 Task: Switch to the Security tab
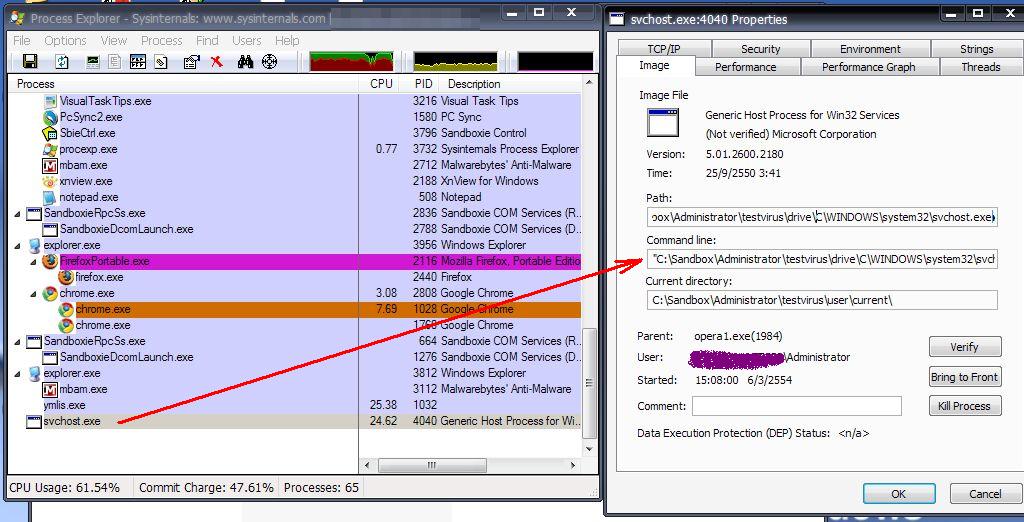point(761,49)
